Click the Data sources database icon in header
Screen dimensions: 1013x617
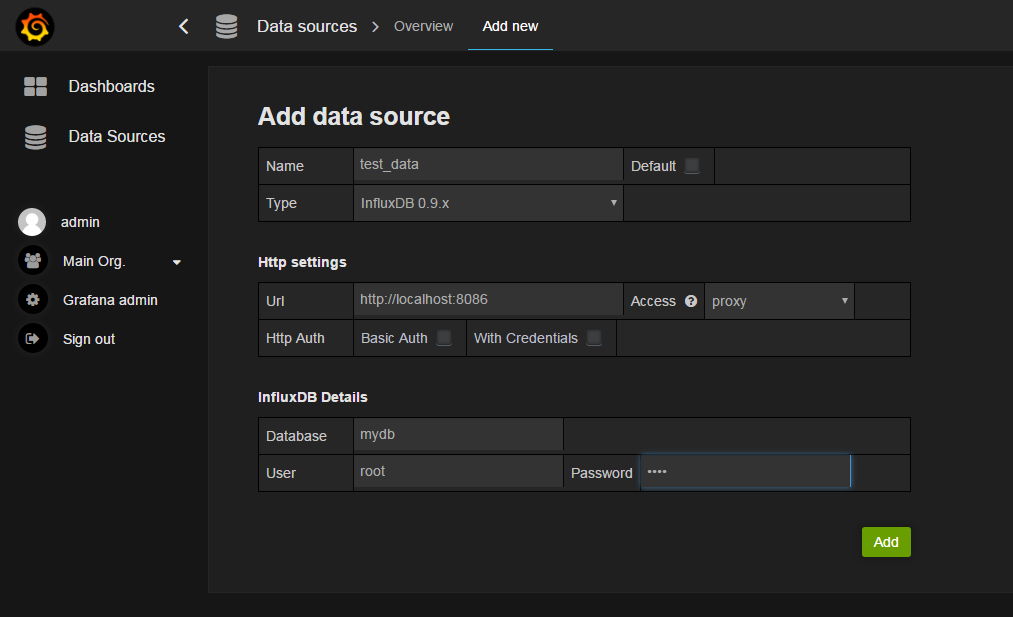click(x=227, y=26)
